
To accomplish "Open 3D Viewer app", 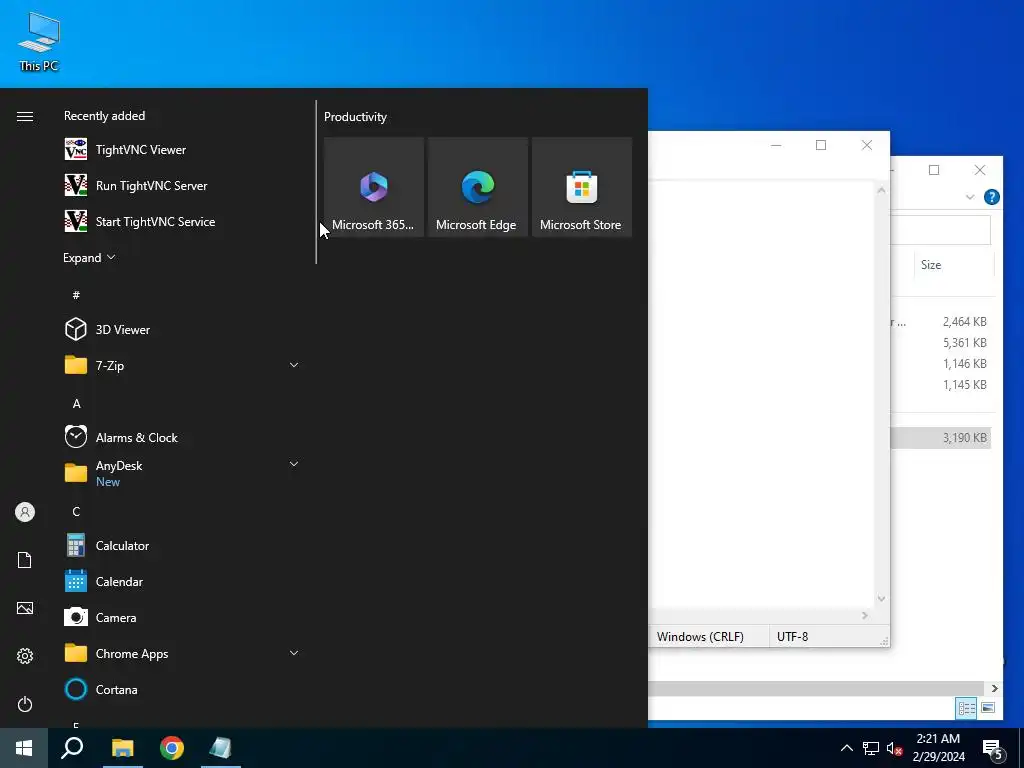I will pos(182,329).
